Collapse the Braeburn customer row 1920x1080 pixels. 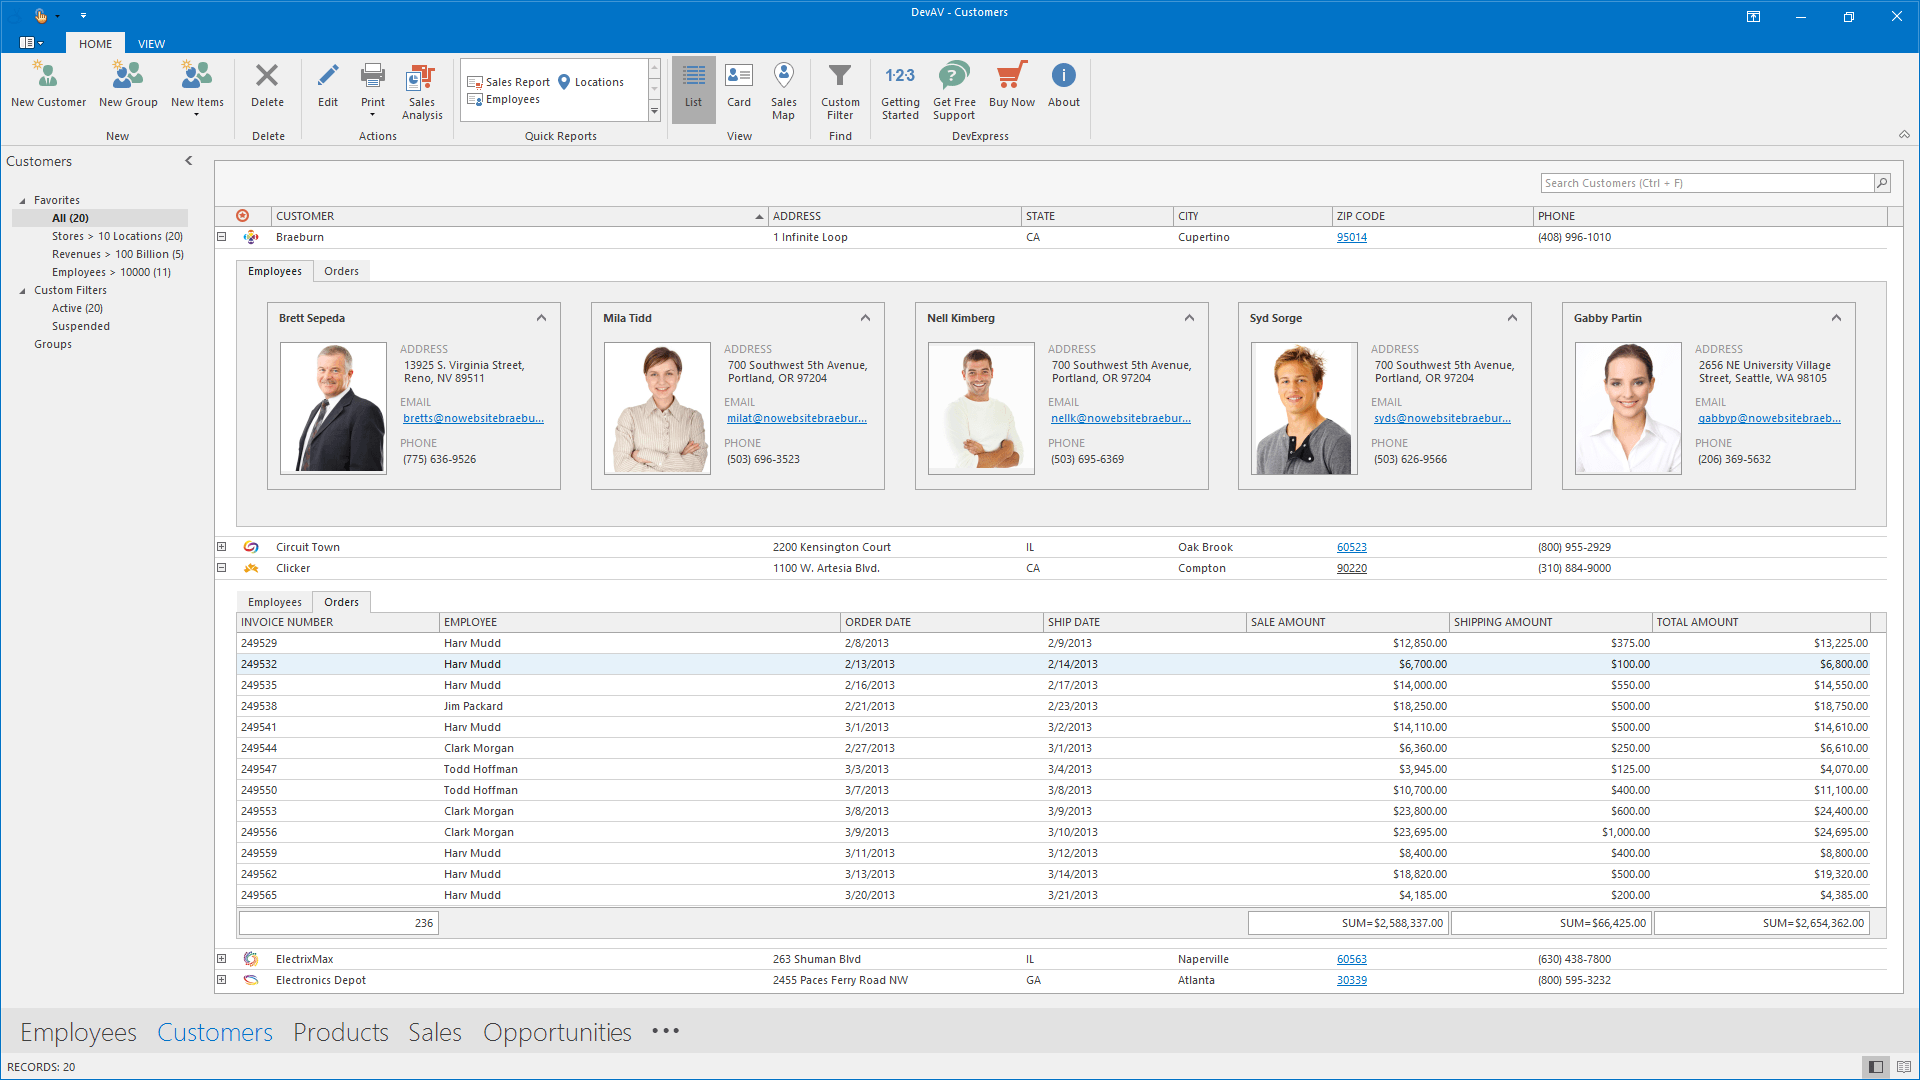222,237
